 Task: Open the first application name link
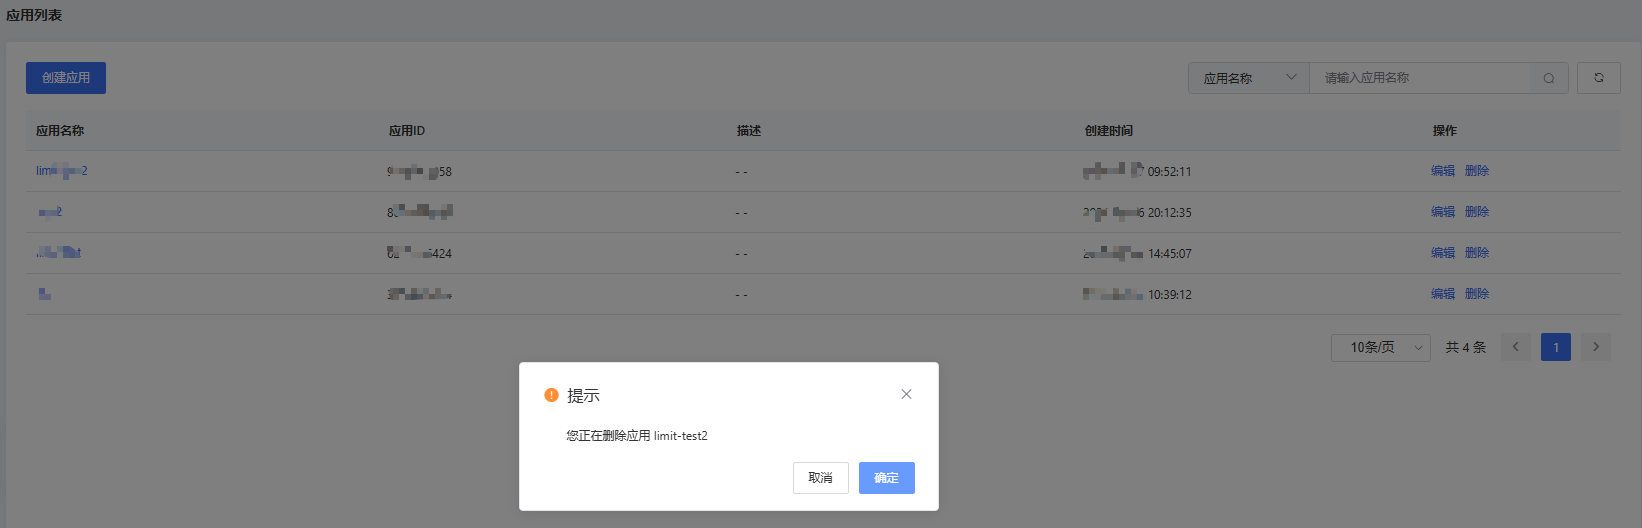click(x=62, y=171)
